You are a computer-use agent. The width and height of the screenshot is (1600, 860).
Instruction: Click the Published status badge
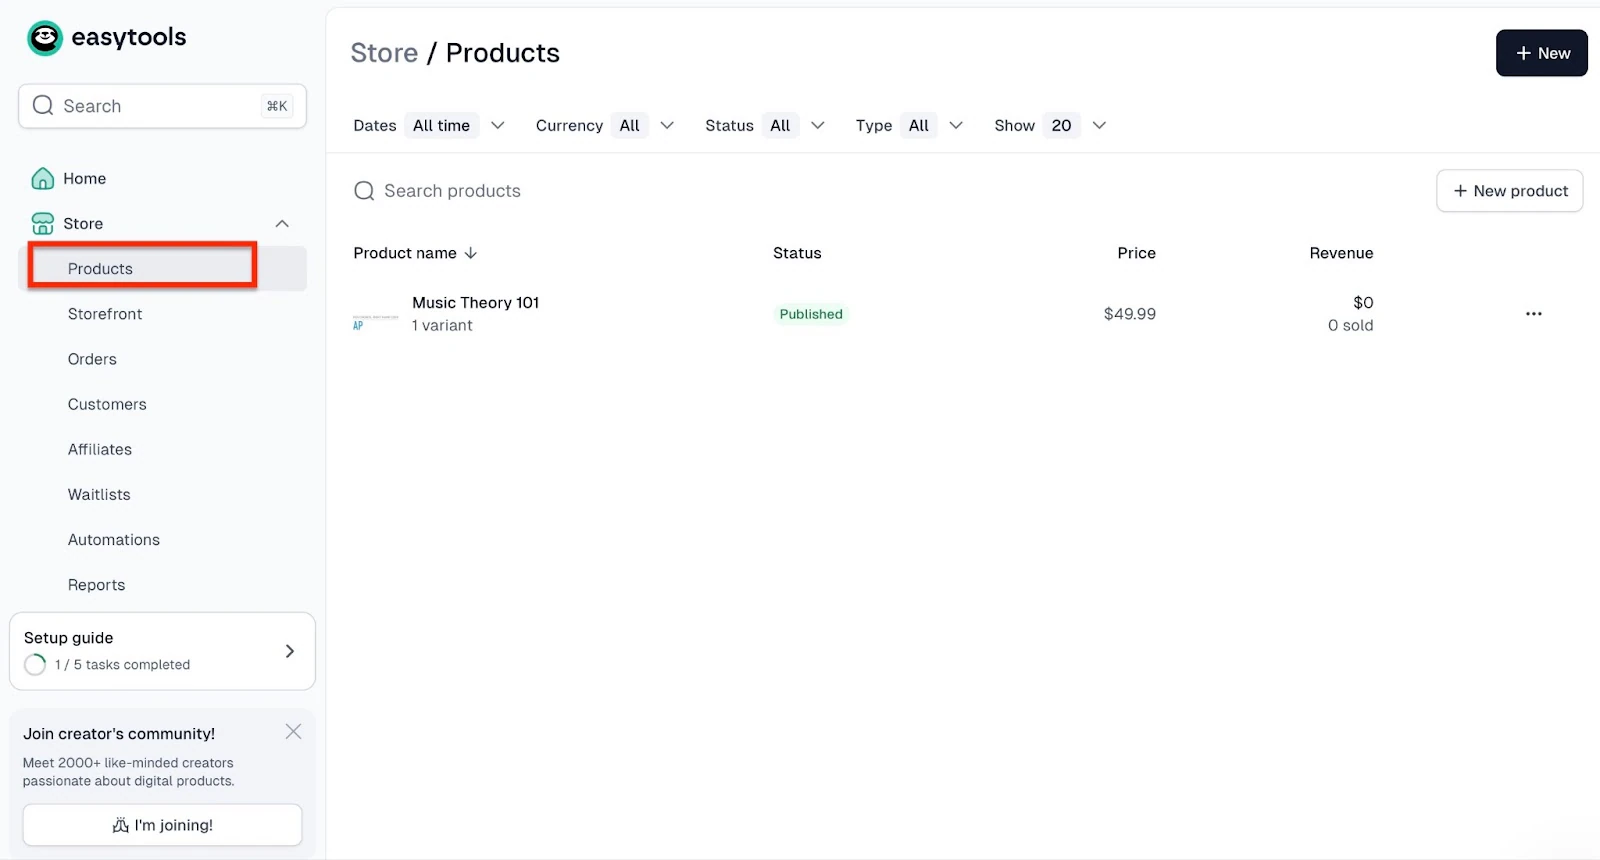tap(811, 314)
